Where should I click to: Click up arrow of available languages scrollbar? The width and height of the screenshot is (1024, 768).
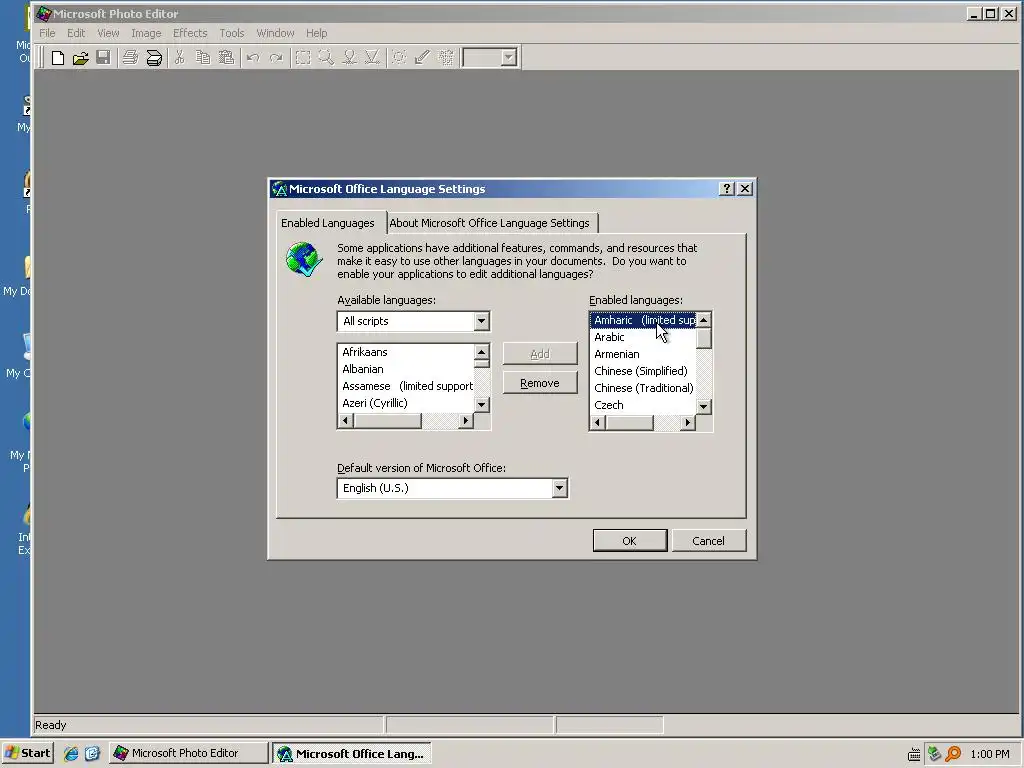click(482, 352)
